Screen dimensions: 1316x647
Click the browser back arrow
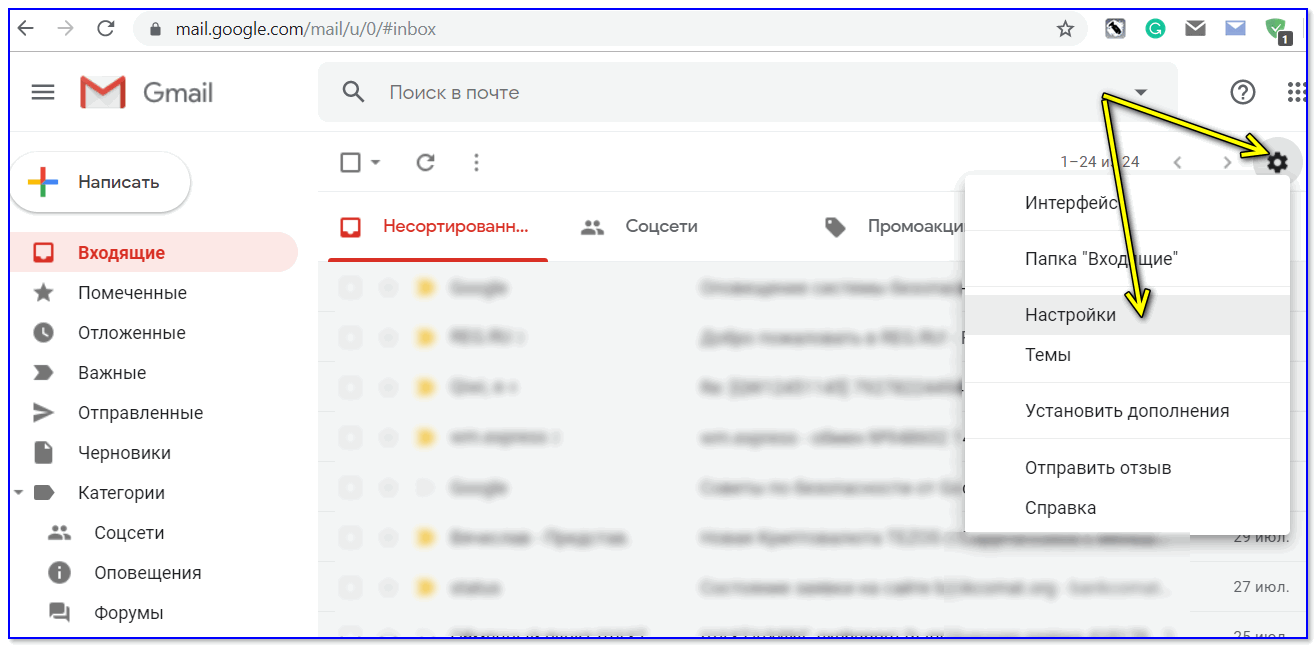[26, 29]
